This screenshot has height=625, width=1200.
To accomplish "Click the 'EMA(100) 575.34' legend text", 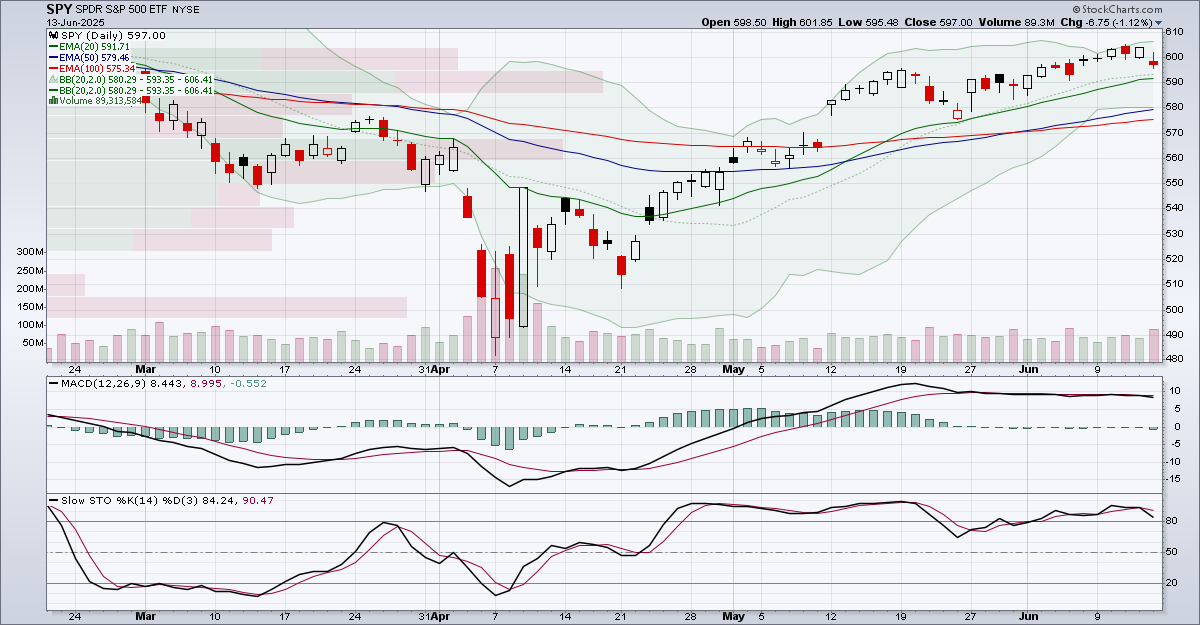I will click(98, 68).
